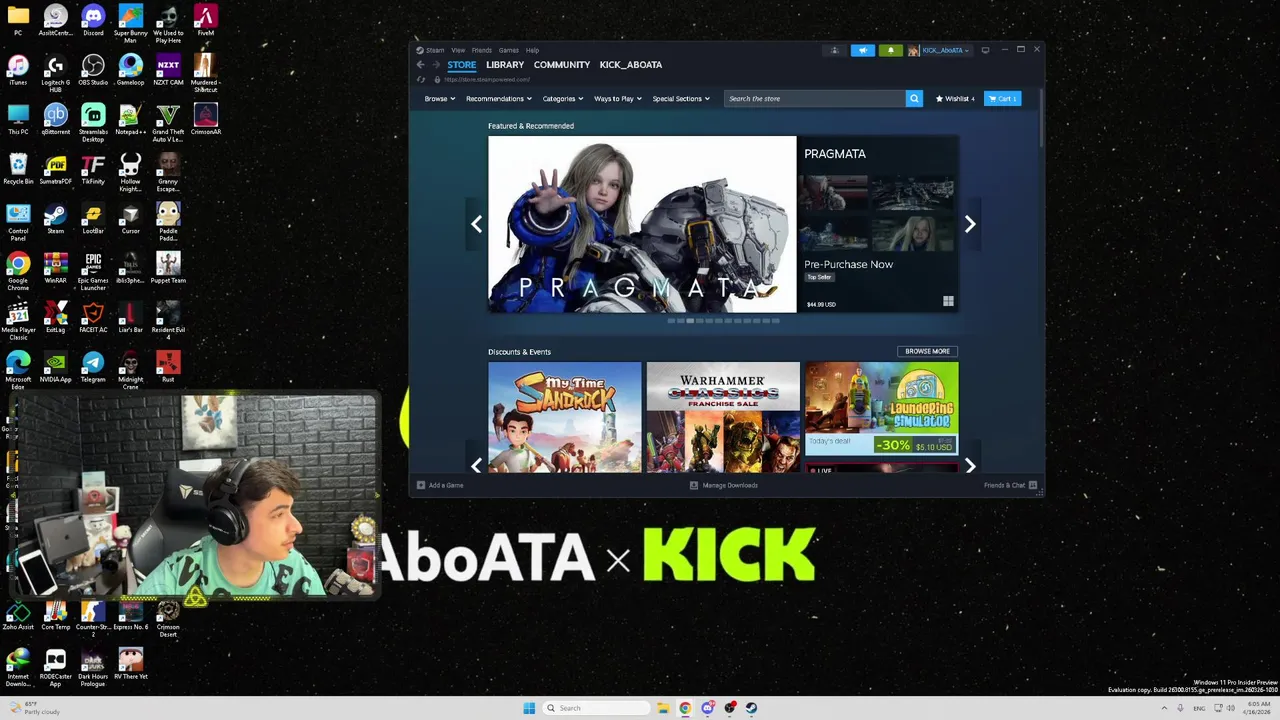
Task: Switch to the STORE tab
Action: [462, 65]
